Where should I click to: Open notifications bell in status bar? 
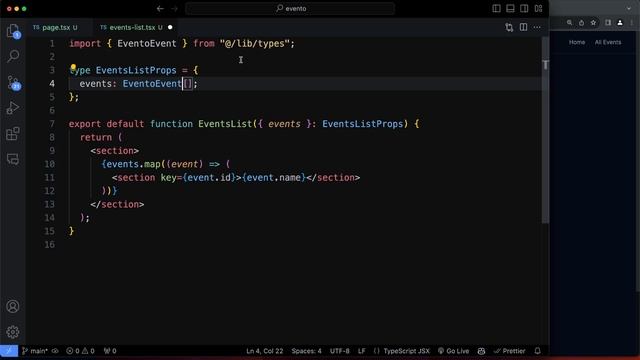coord(538,351)
